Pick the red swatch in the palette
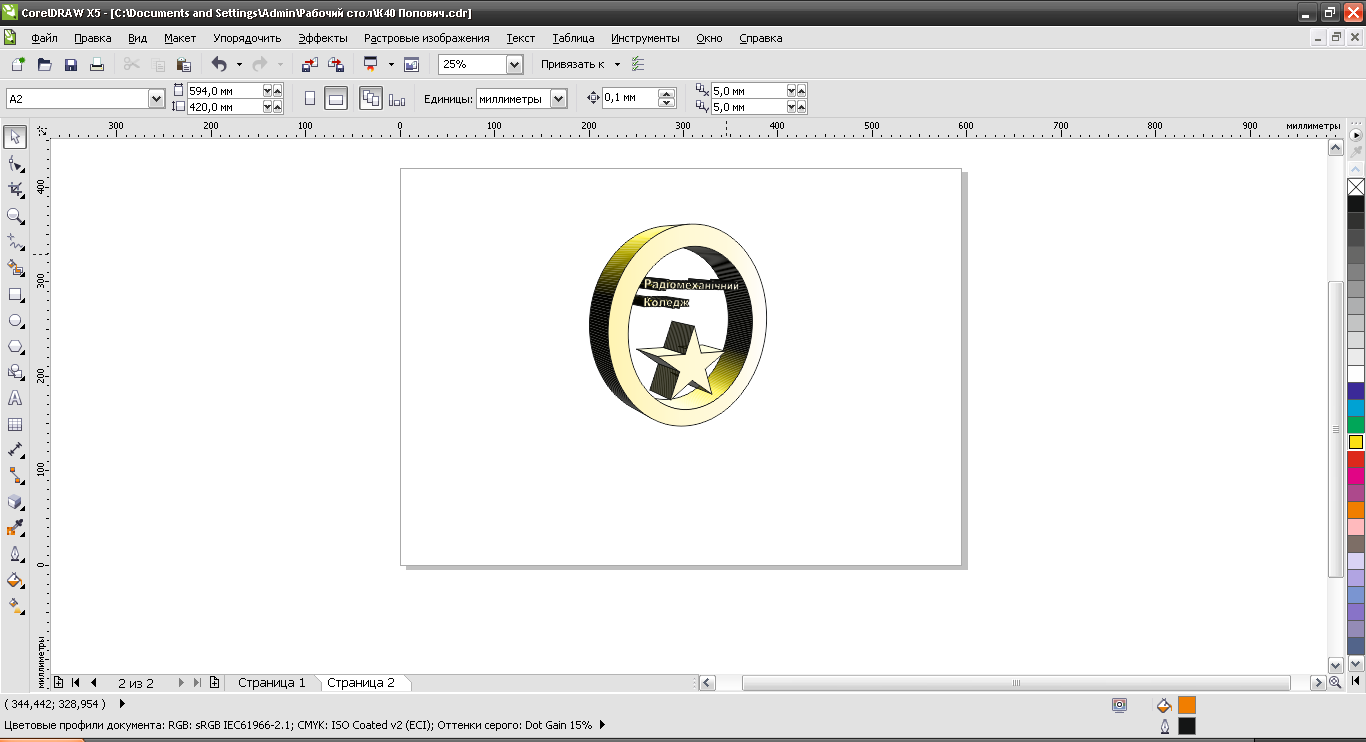 pos(1356,459)
